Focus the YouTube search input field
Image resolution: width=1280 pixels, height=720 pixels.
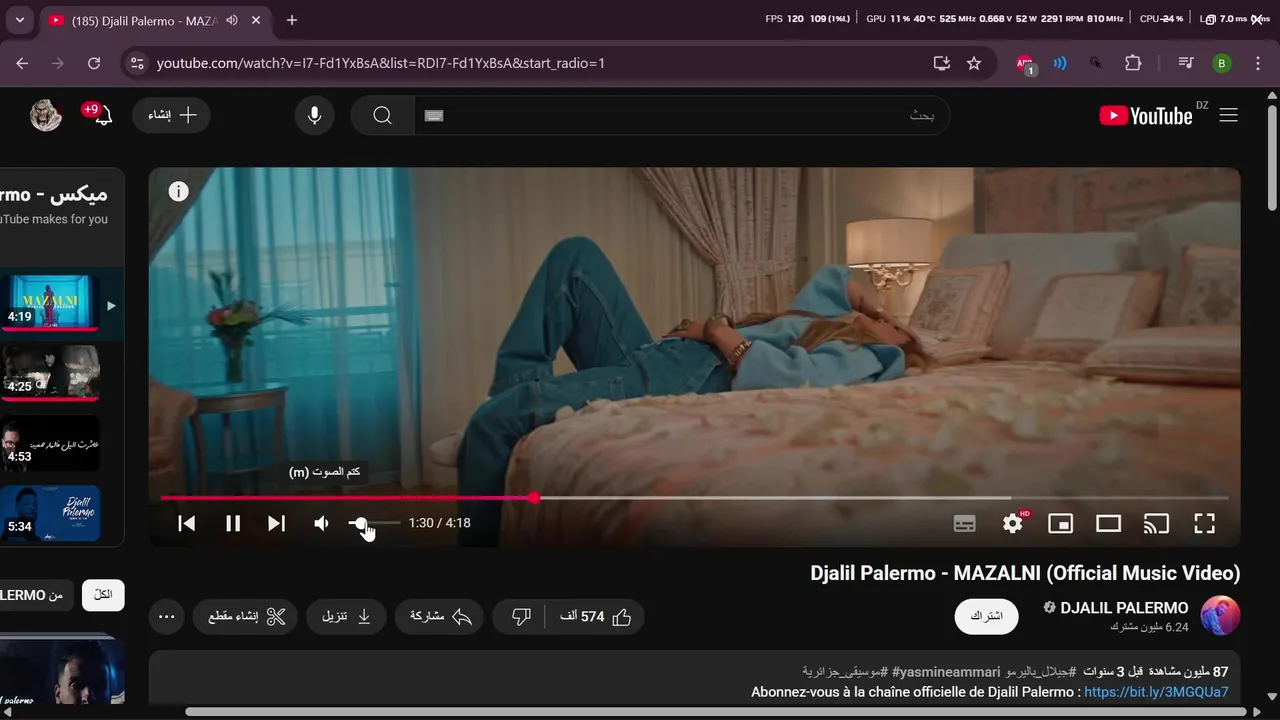click(x=680, y=115)
